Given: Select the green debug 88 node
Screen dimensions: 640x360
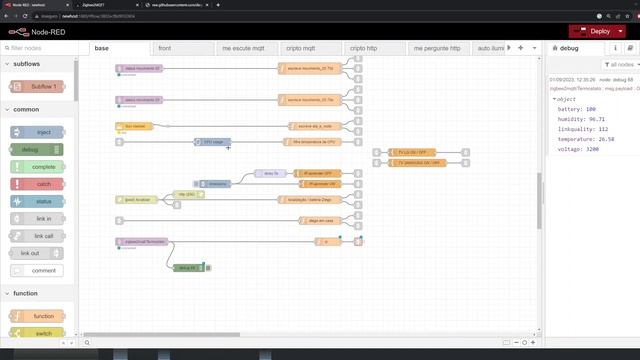Looking at the screenshot, I should click(x=188, y=268).
